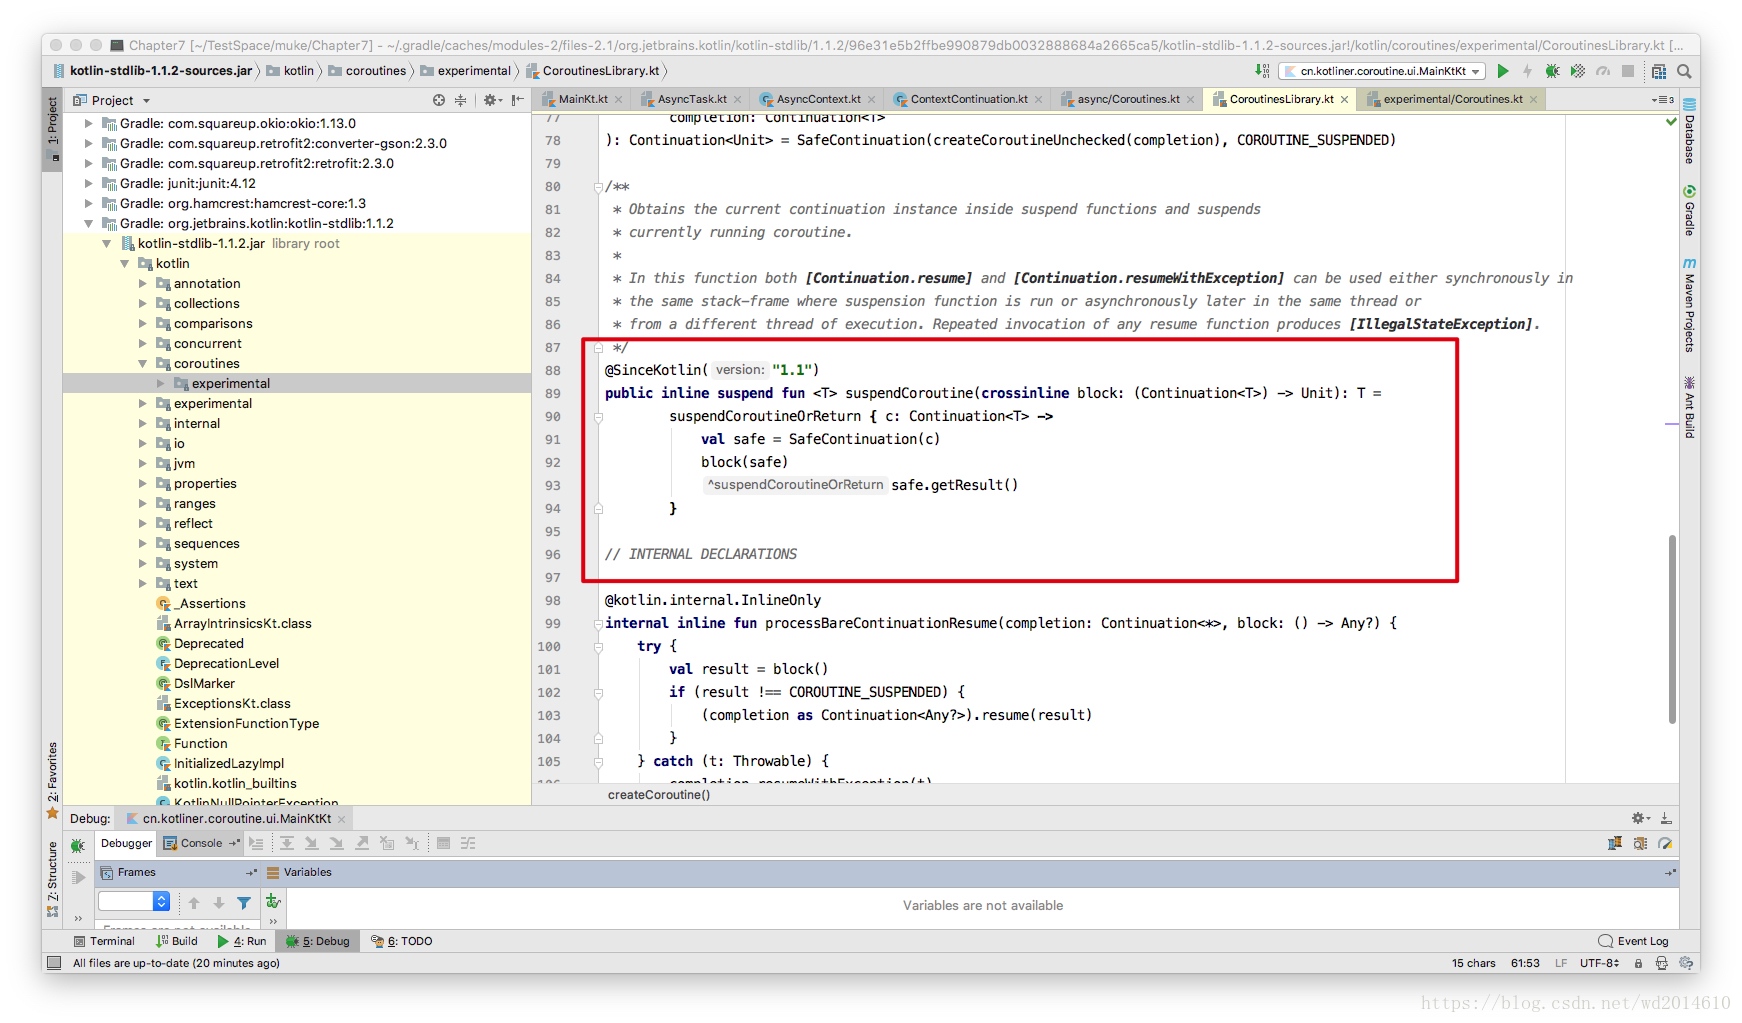Open the 6: TODO tool window
1742x1023 pixels.
click(401, 941)
